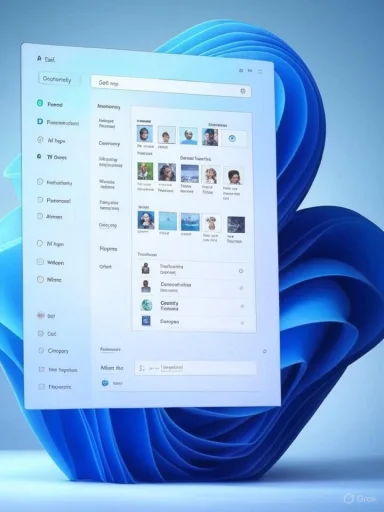Screen dimensions: 384x512
Task: Click the small round icon right of "Foeeeeee" heading
Action: coord(265,351)
